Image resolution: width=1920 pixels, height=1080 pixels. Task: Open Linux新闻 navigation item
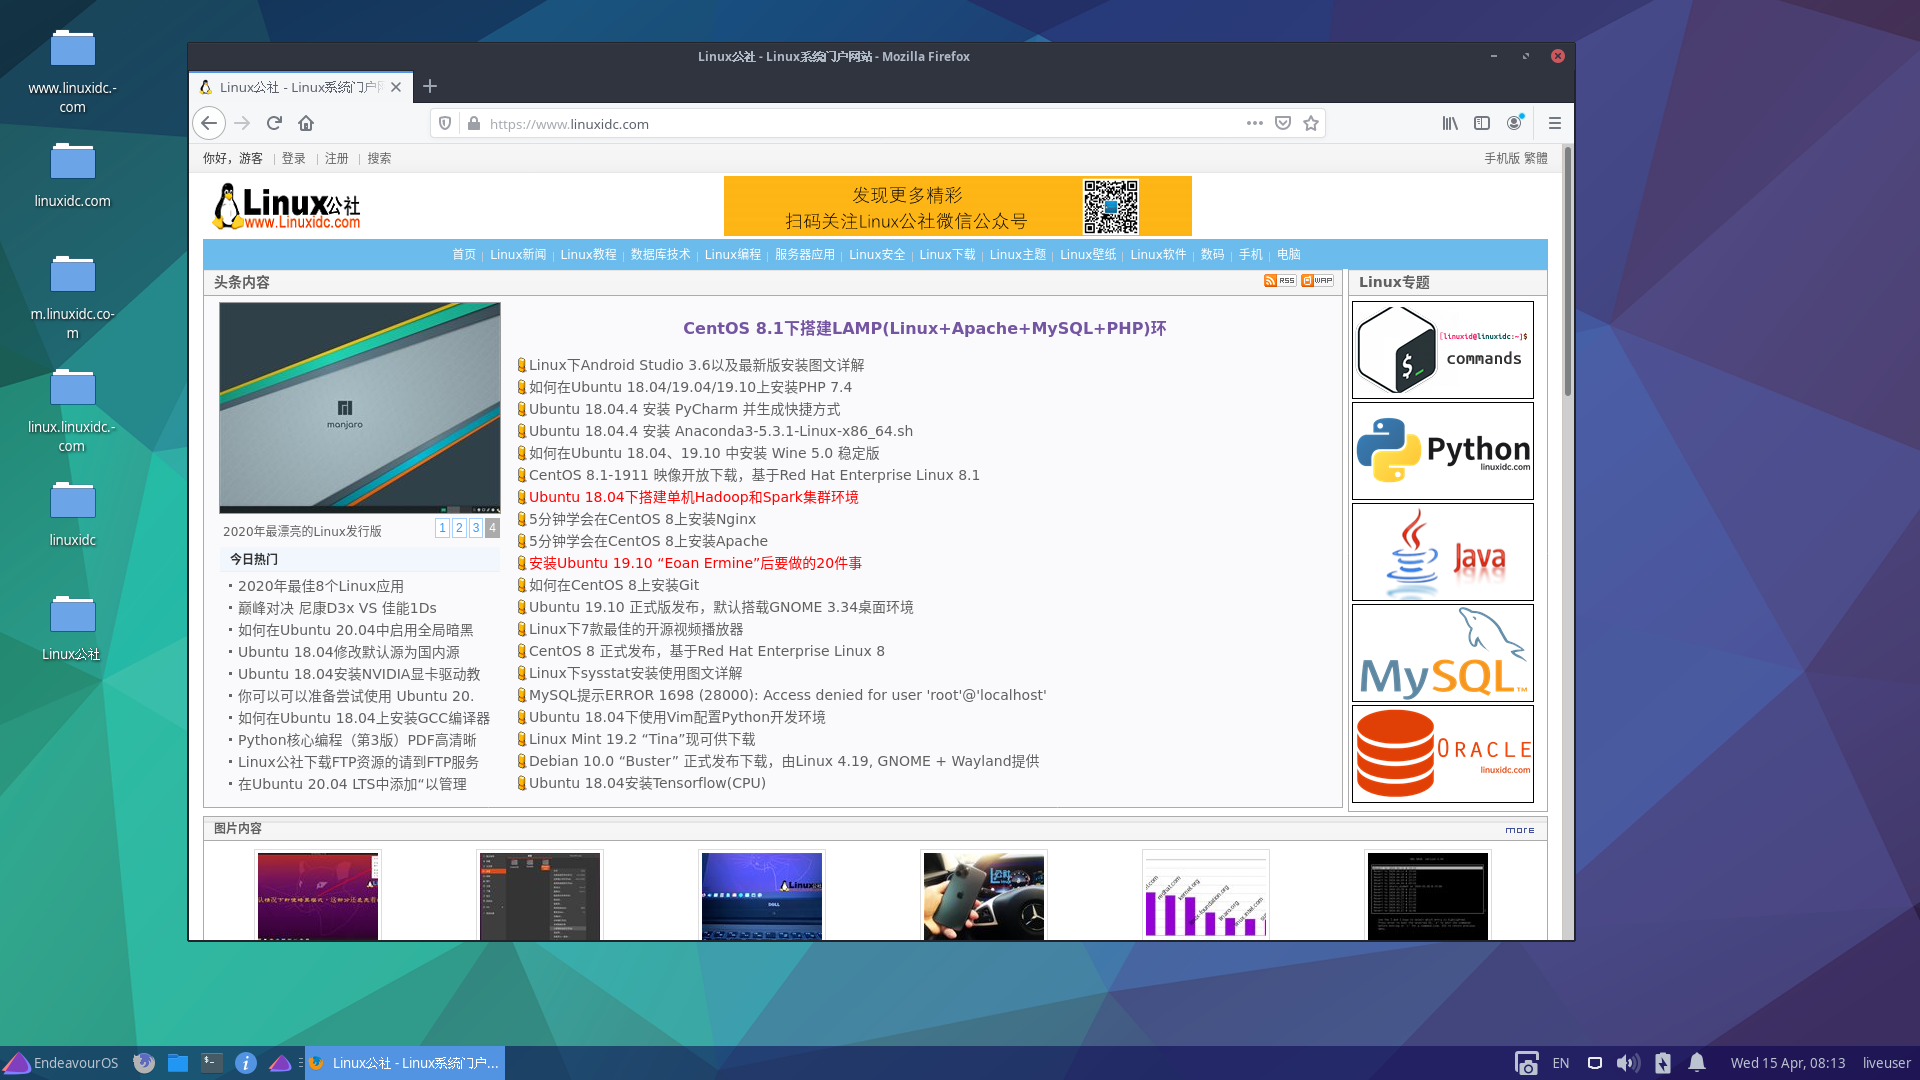click(518, 254)
